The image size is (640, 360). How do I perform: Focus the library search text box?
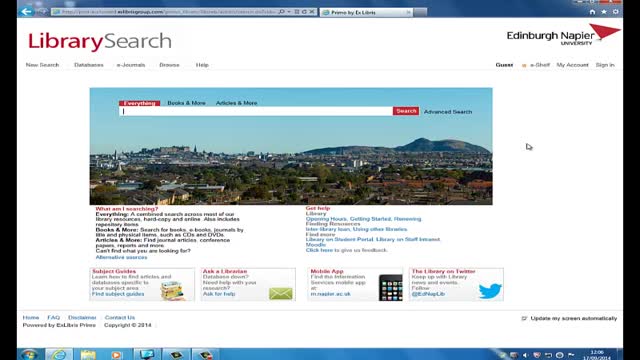(256, 111)
